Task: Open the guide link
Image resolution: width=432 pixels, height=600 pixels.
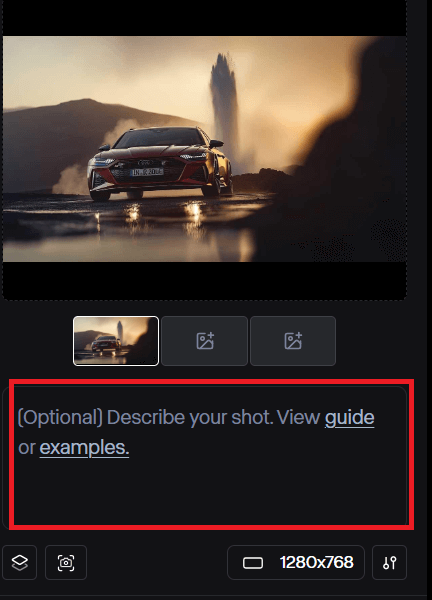Action: [x=349, y=417]
